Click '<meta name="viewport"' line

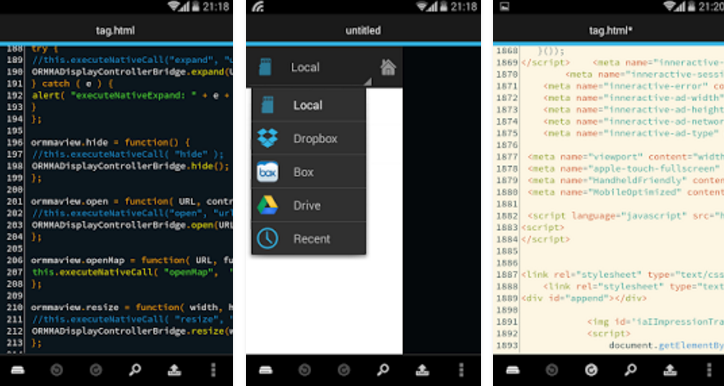click(x=626, y=157)
